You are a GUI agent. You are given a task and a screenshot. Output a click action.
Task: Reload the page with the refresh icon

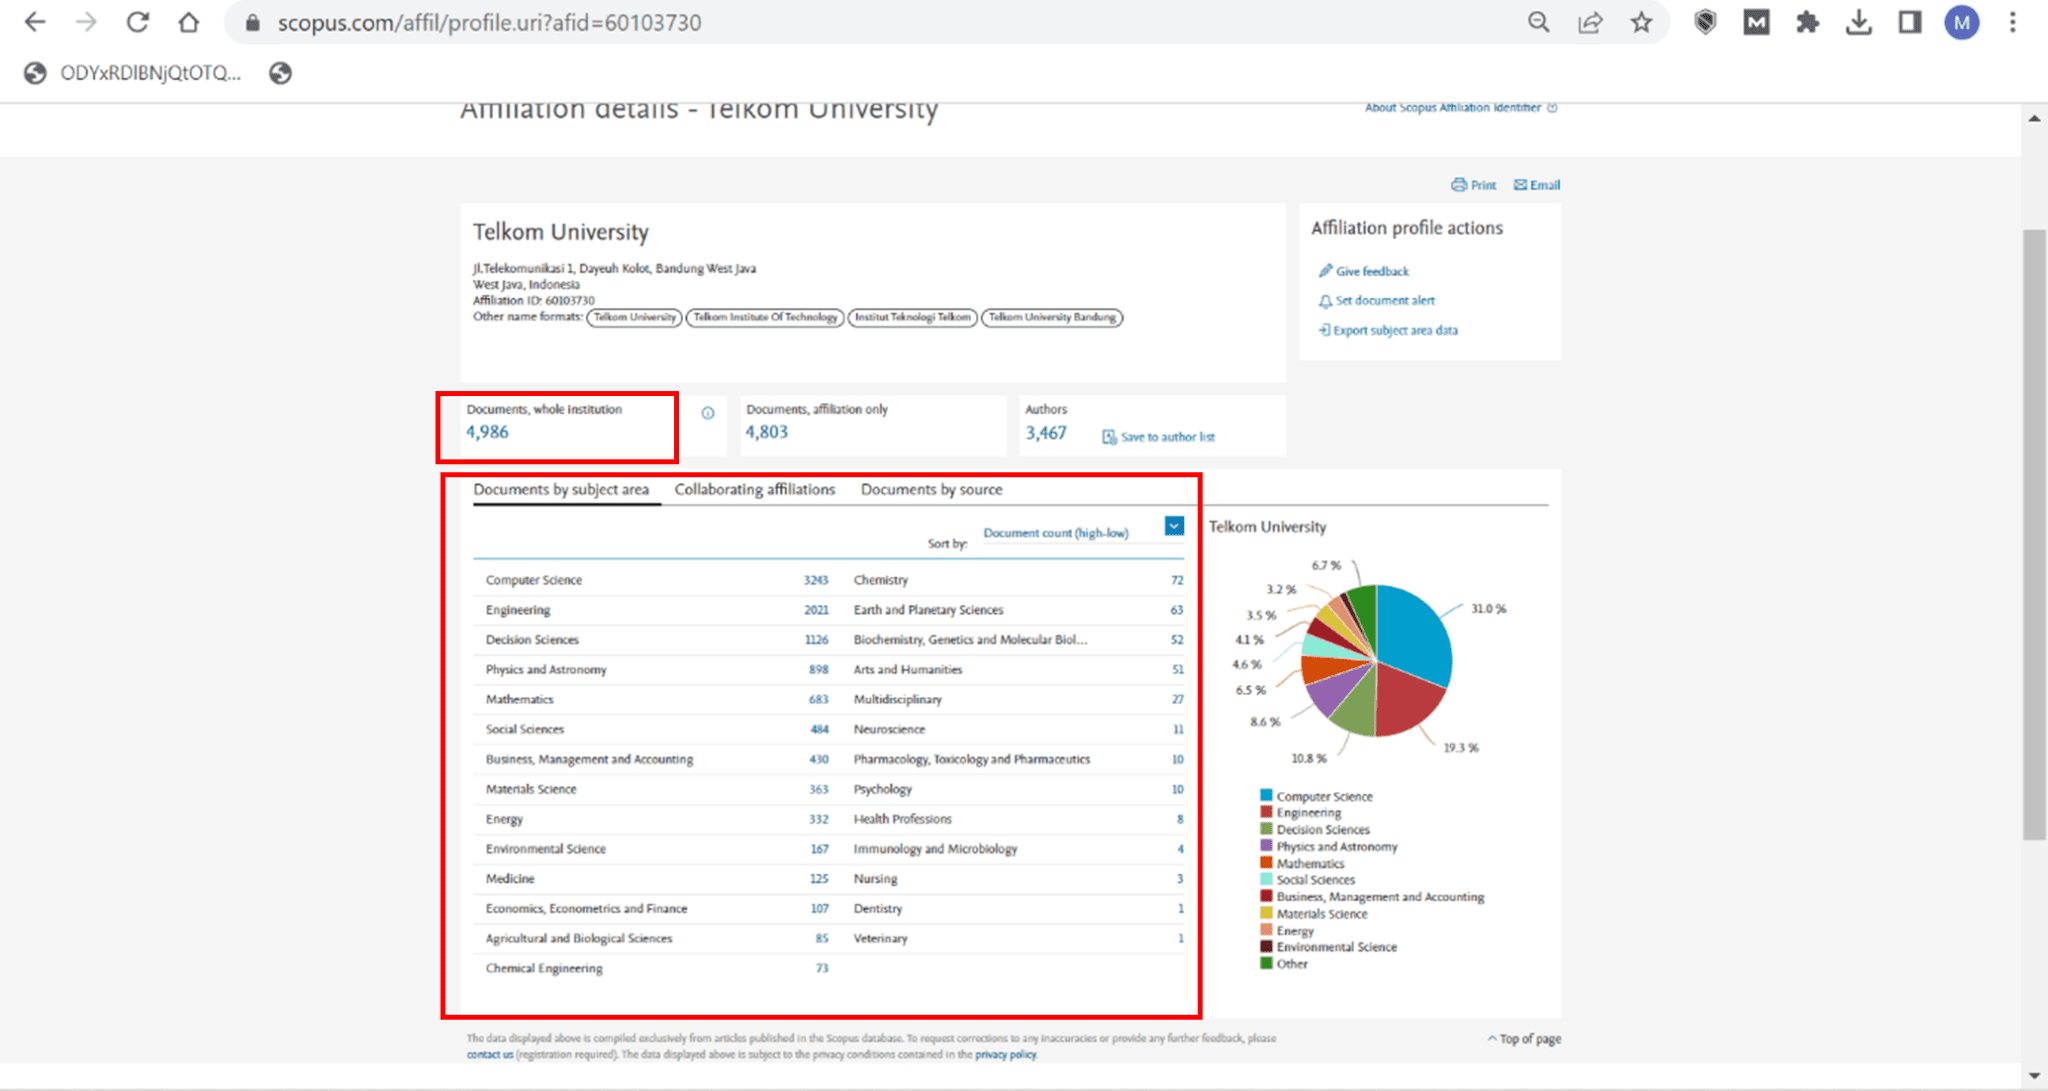coord(137,22)
